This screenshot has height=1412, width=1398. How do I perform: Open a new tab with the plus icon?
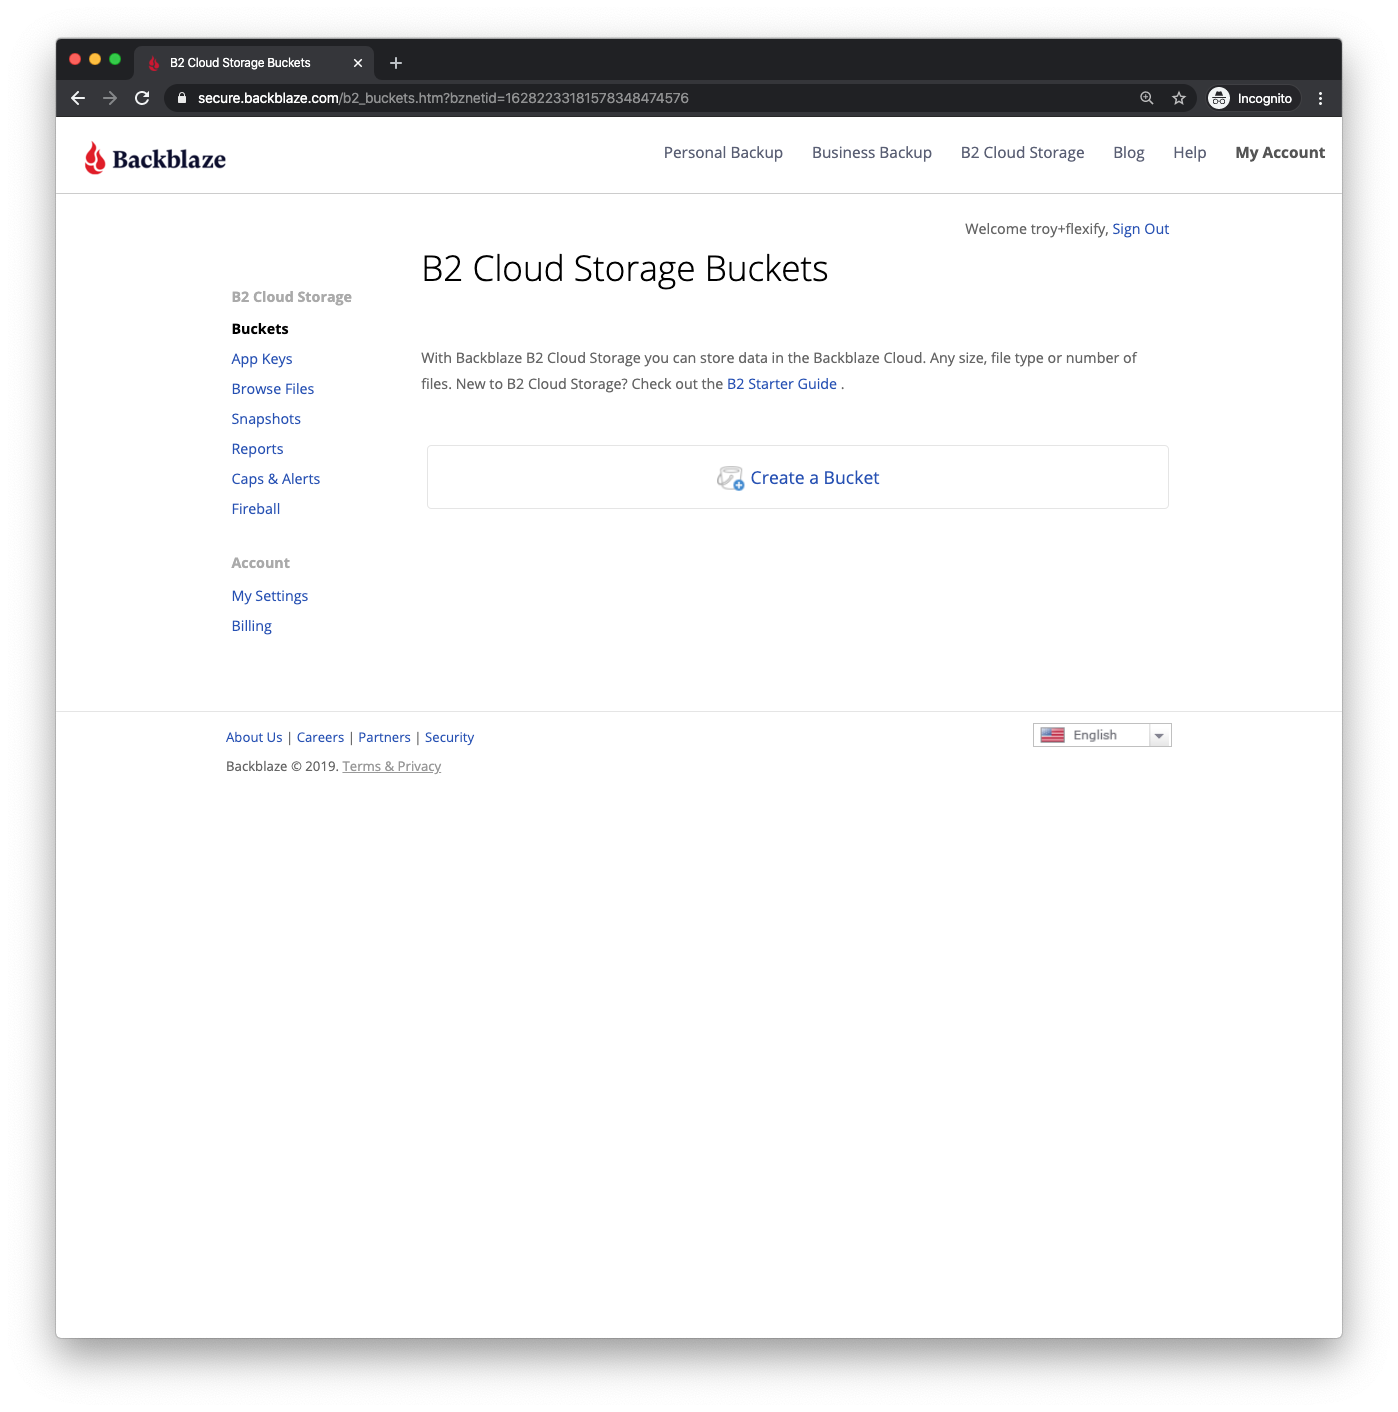(x=396, y=63)
